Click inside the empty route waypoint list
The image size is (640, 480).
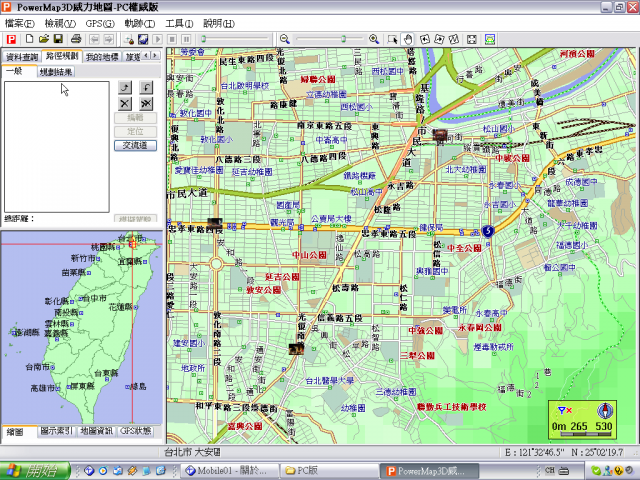[57, 147]
